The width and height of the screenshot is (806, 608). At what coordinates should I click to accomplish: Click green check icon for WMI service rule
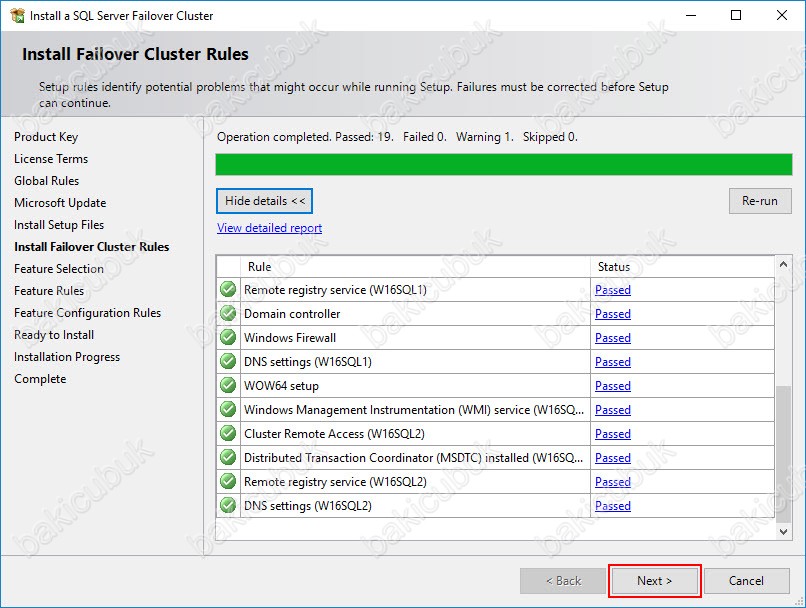point(228,409)
